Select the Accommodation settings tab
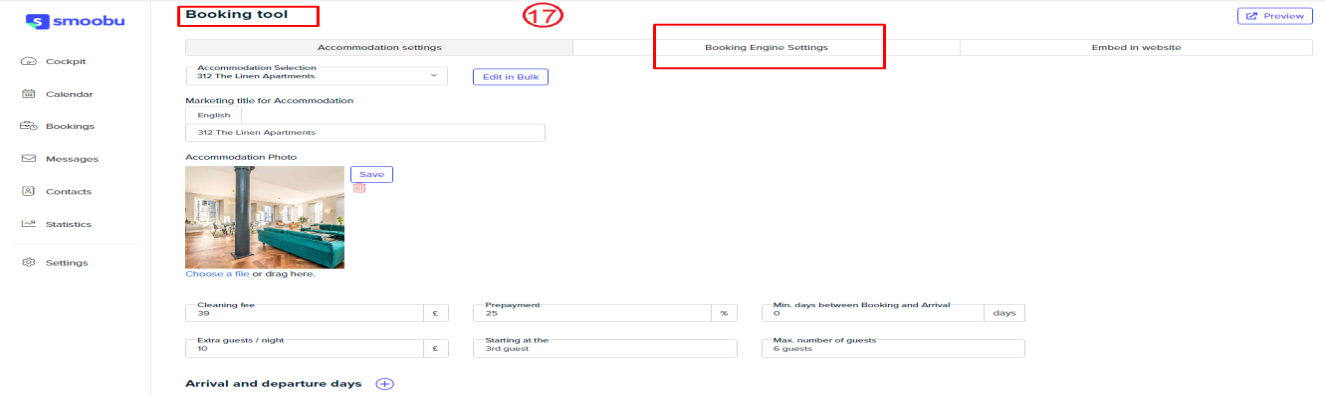The width and height of the screenshot is (1326, 395). (379, 47)
